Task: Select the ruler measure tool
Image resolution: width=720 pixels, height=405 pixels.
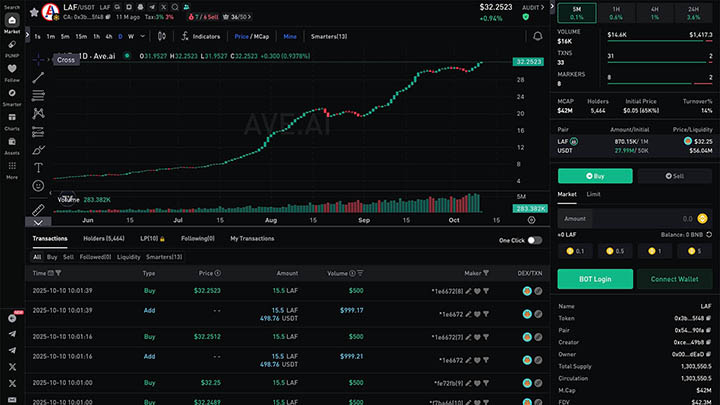Action: (38, 209)
